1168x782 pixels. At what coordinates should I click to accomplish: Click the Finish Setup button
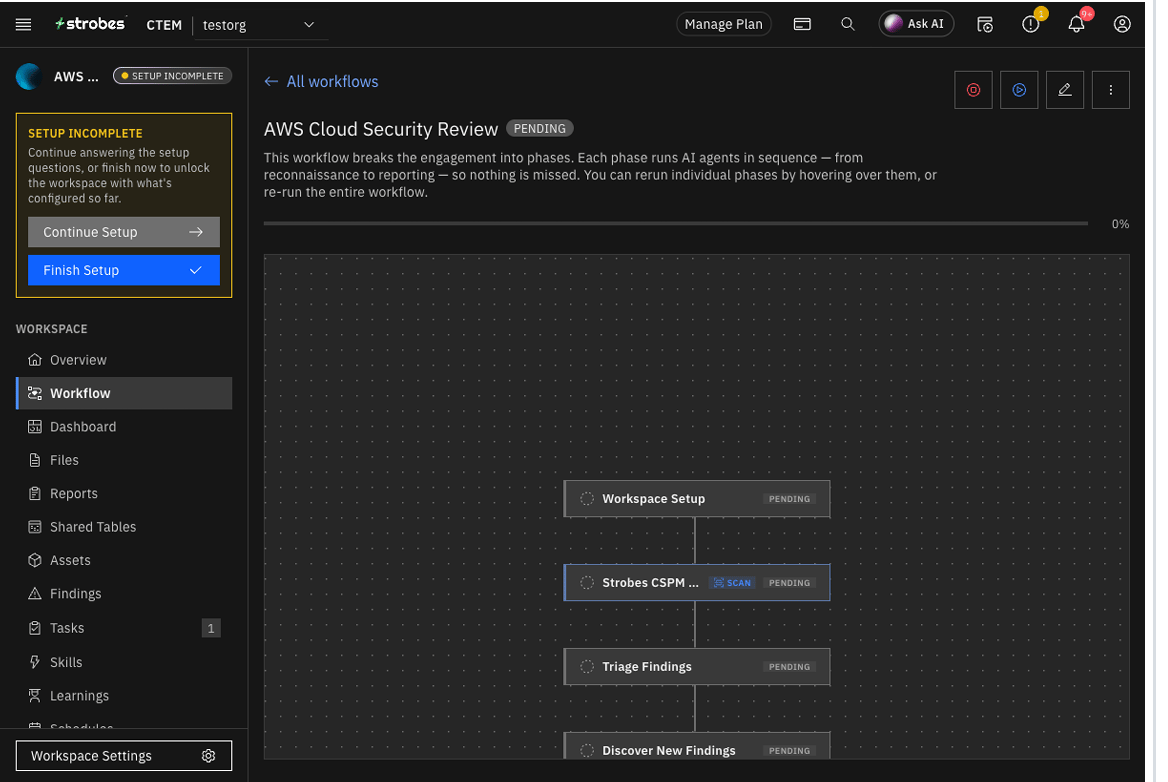point(124,270)
